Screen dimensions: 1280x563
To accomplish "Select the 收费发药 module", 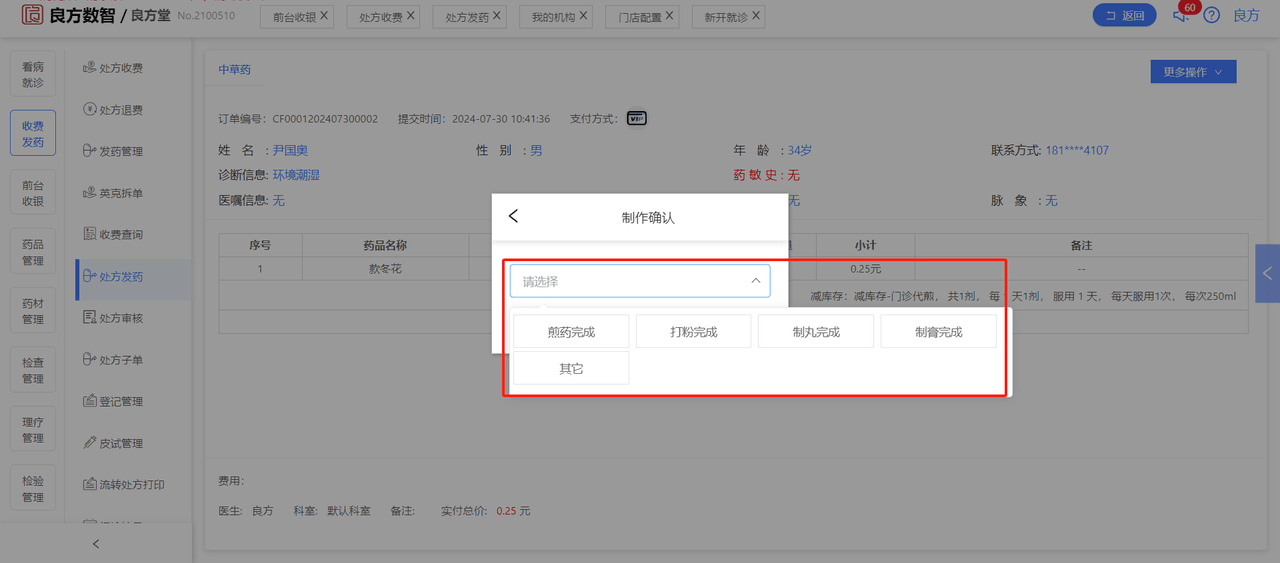I will (33, 134).
